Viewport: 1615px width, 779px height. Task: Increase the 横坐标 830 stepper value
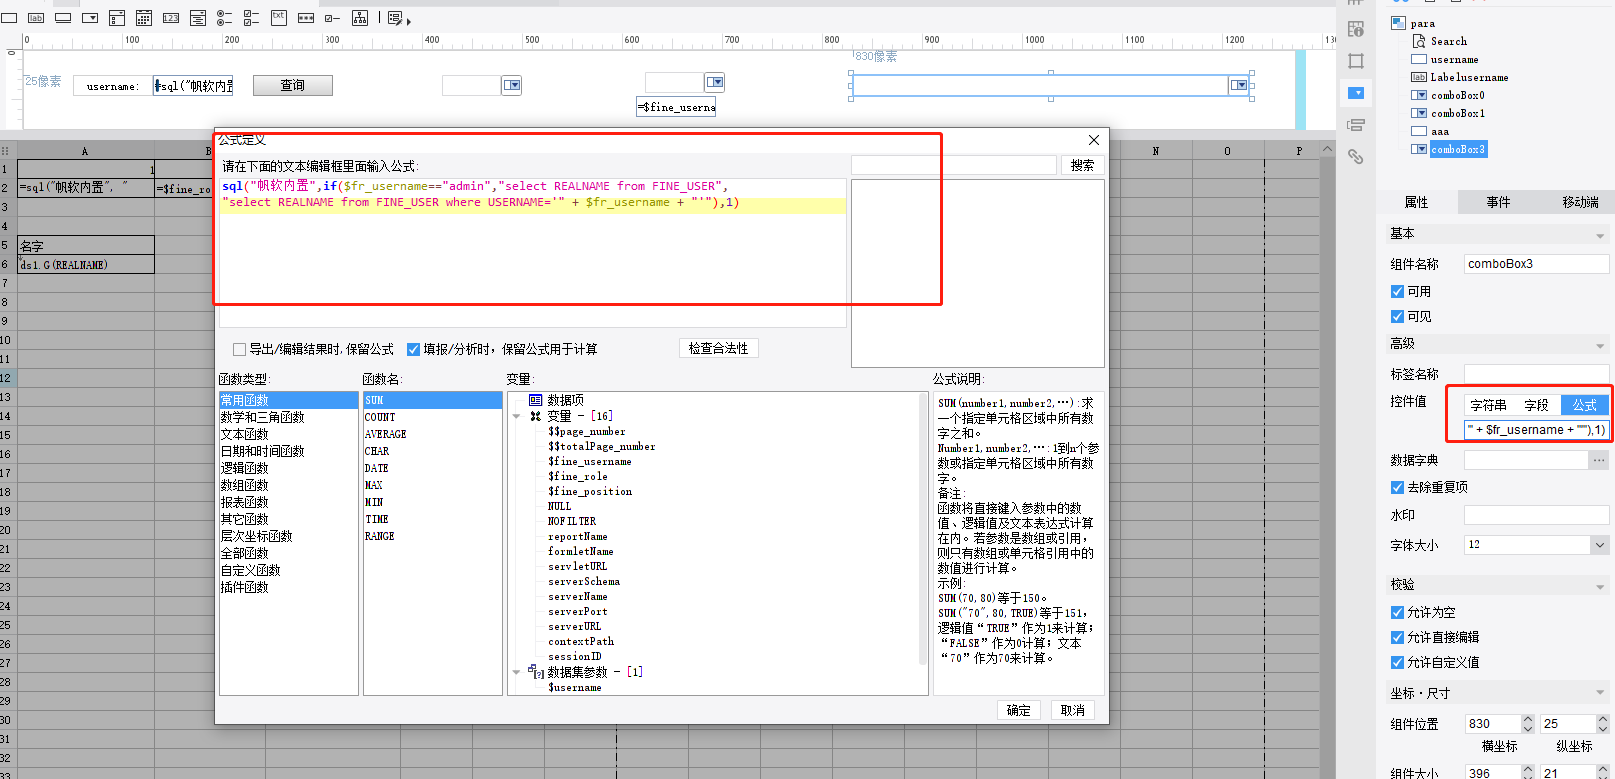1527,719
